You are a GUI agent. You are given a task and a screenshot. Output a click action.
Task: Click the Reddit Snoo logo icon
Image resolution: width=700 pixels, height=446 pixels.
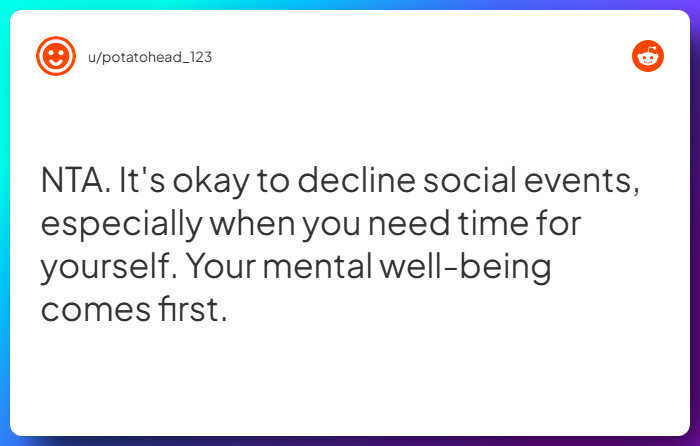647,57
